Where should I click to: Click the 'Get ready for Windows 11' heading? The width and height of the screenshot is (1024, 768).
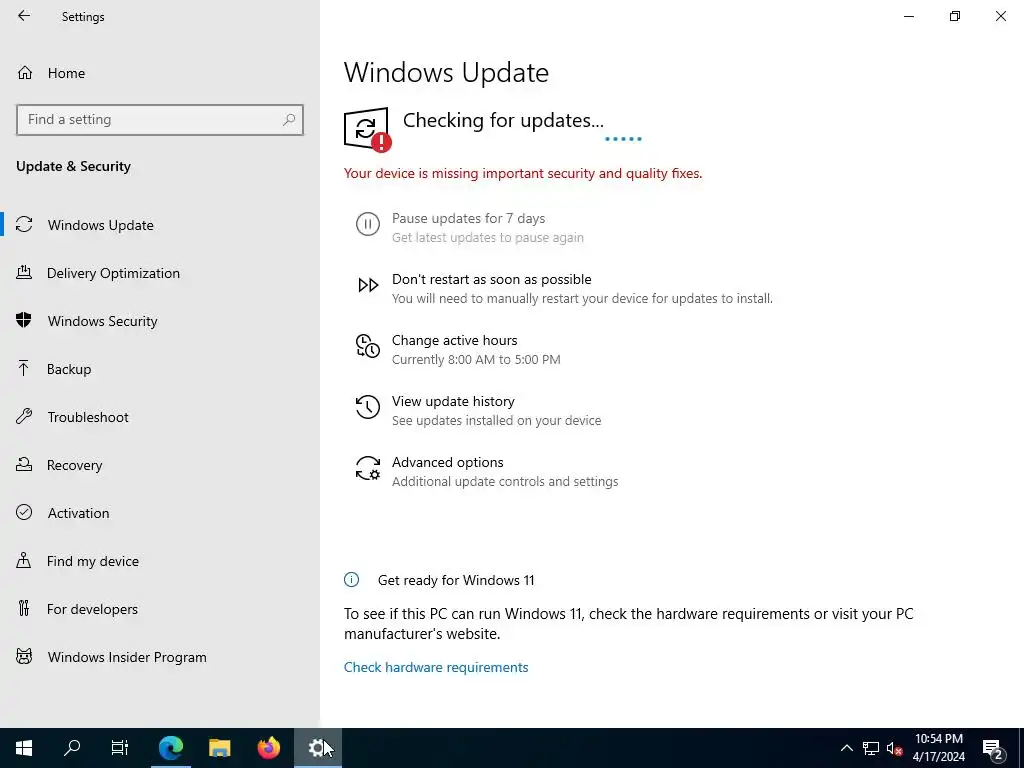point(456,580)
